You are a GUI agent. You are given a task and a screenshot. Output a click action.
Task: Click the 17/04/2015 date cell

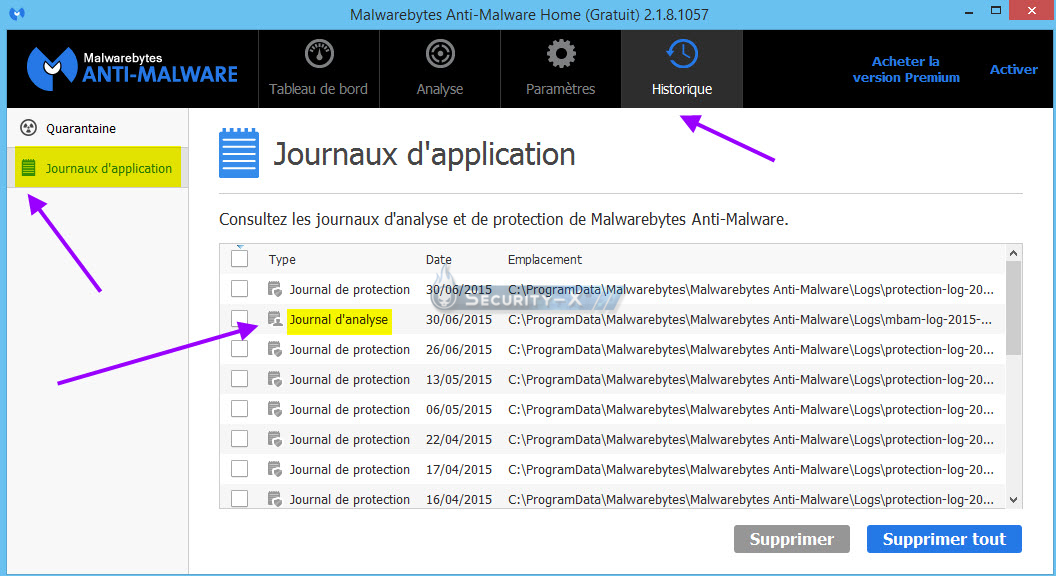[x=459, y=470]
